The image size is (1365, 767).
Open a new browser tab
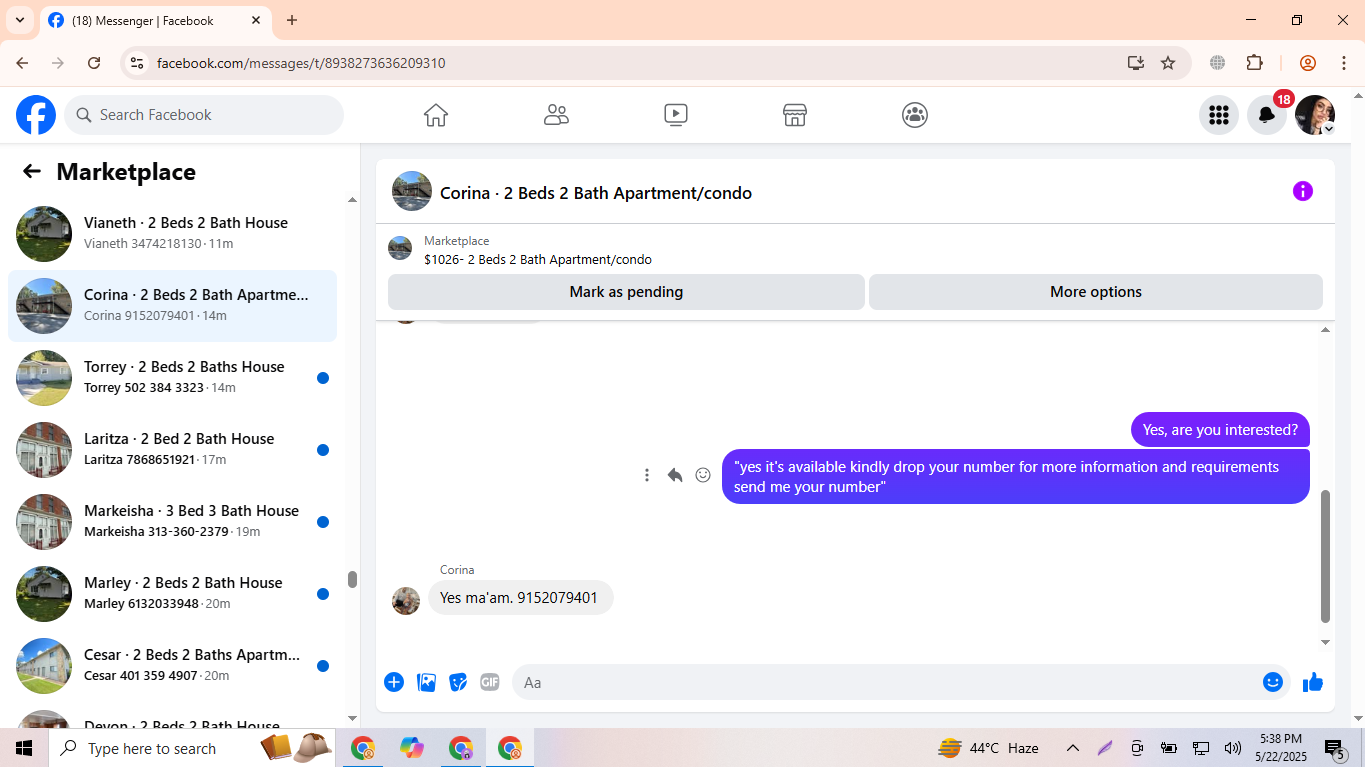(292, 20)
